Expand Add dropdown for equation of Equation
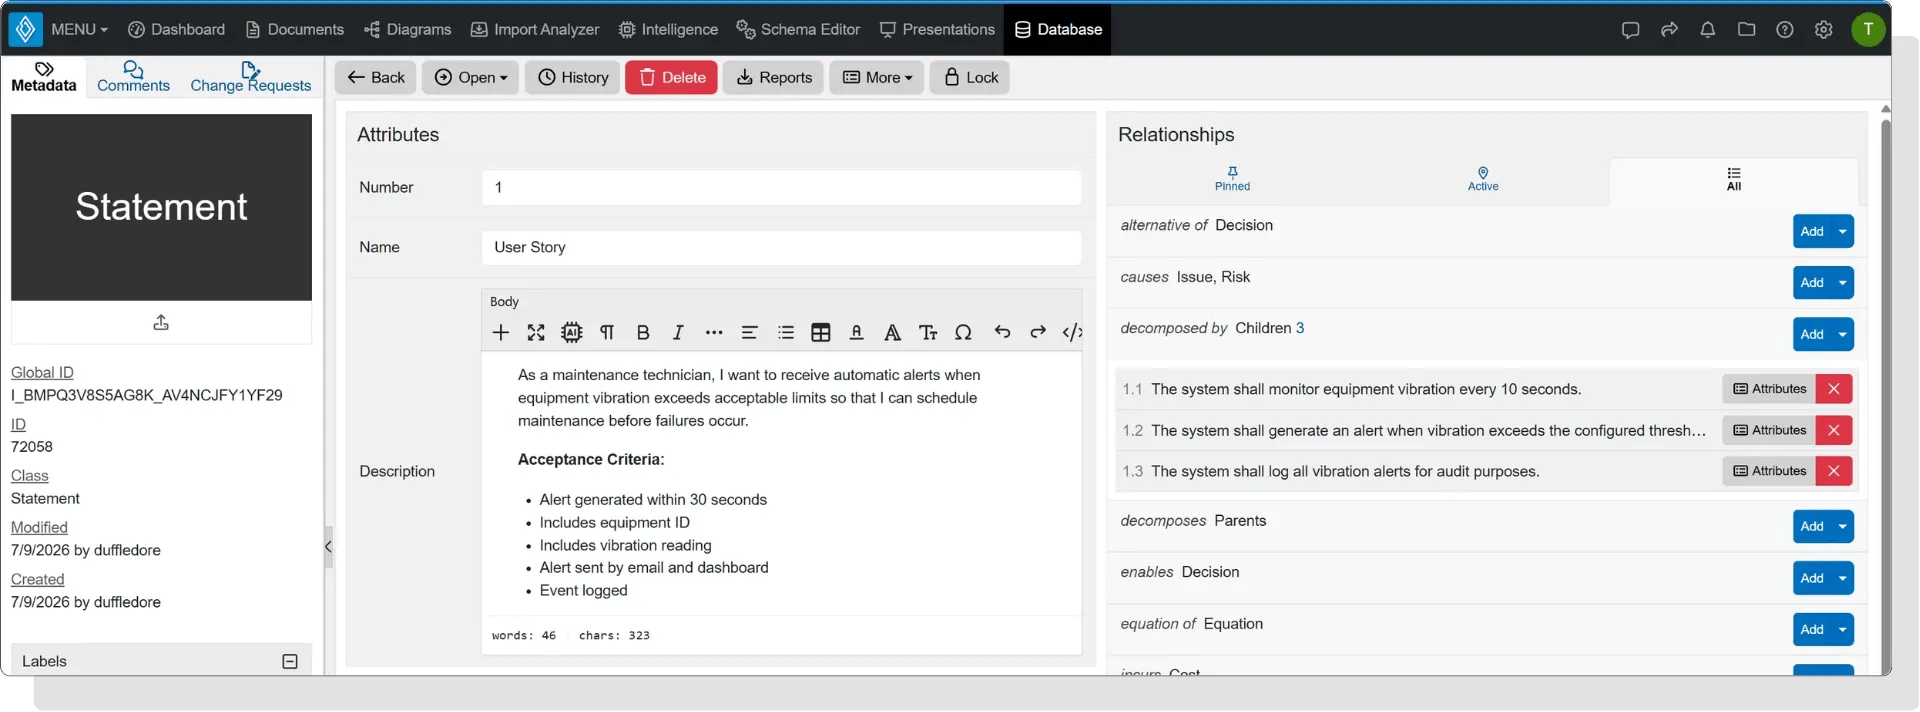Image resolution: width=1920 pixels, height=712 pixels. pyautogui.click(x=1842, y=630)
